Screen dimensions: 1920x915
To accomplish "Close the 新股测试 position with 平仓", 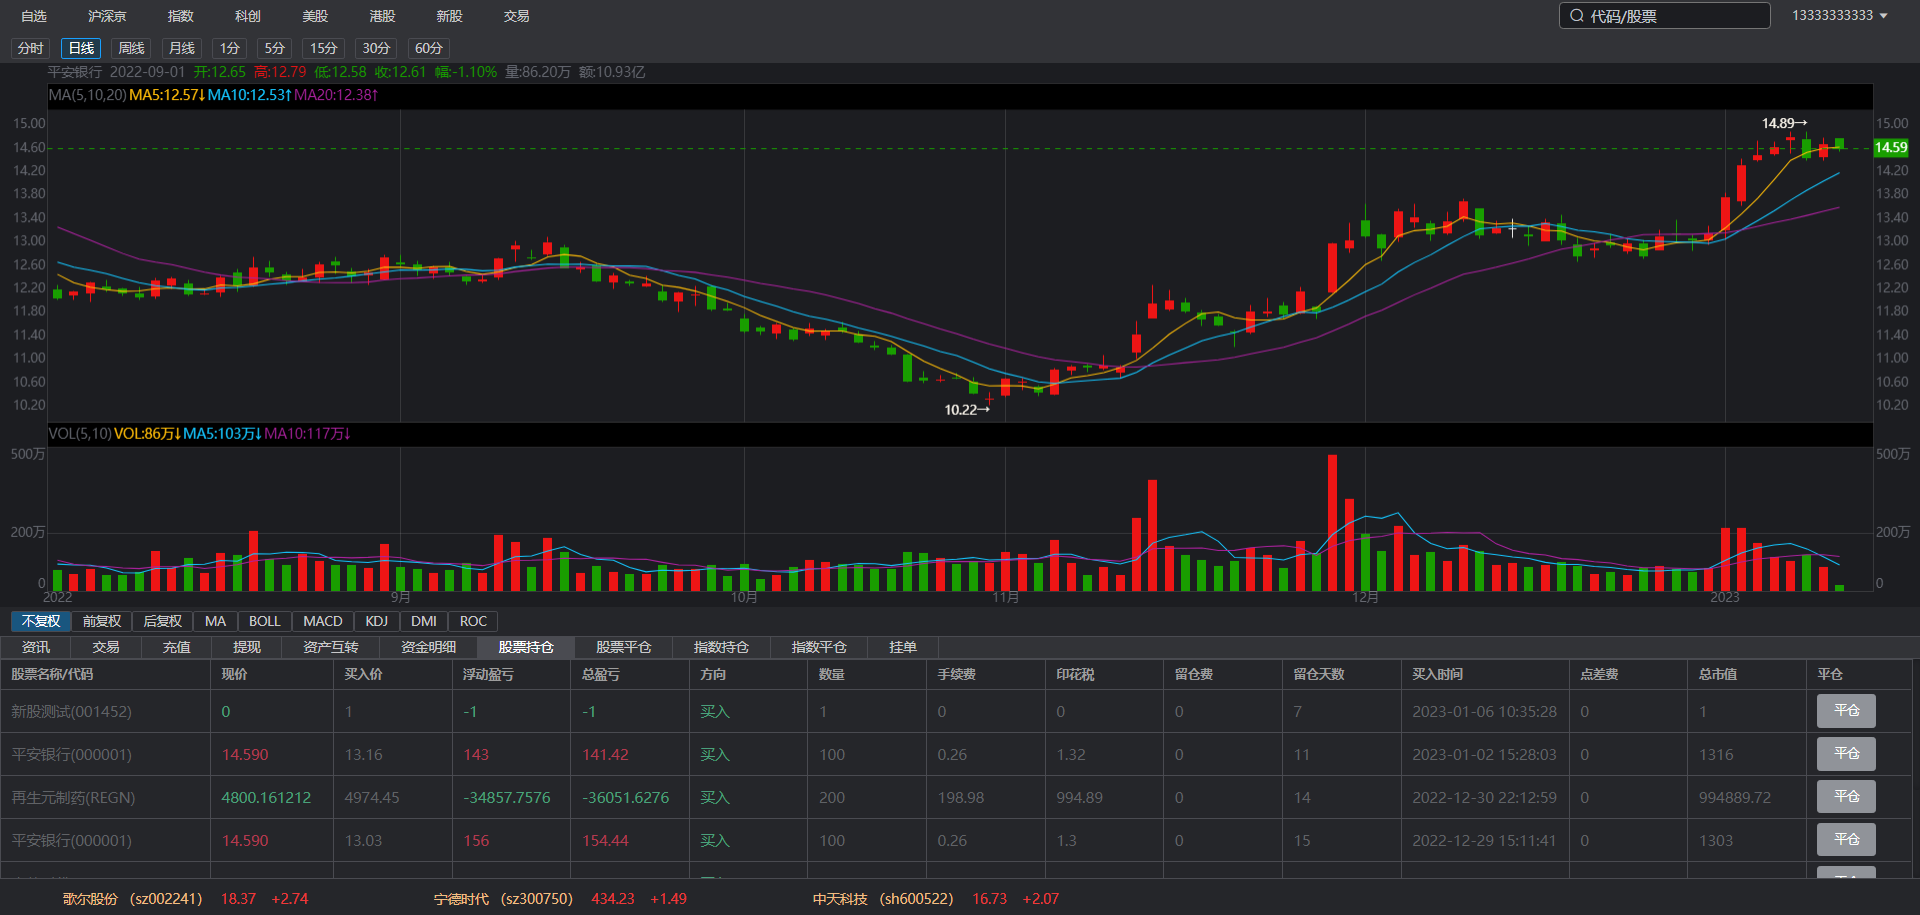I will click(1845, 711).
